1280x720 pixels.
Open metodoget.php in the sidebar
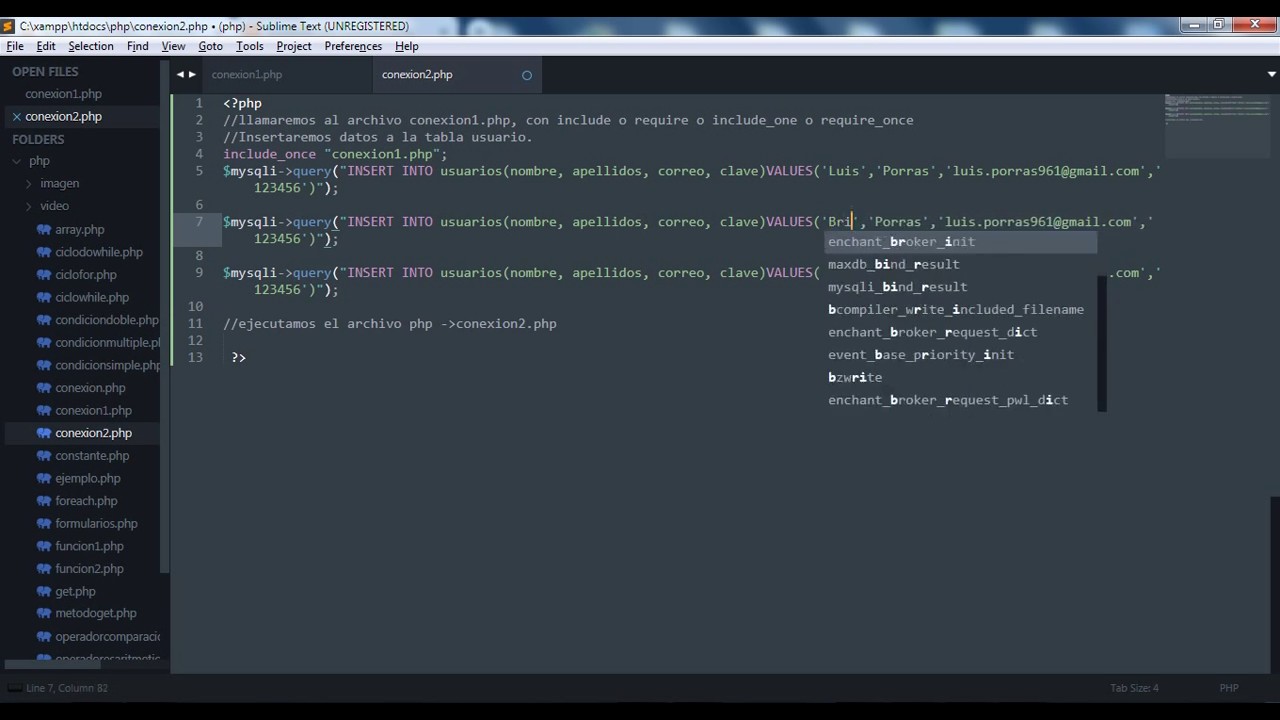(x=96, y=614)
